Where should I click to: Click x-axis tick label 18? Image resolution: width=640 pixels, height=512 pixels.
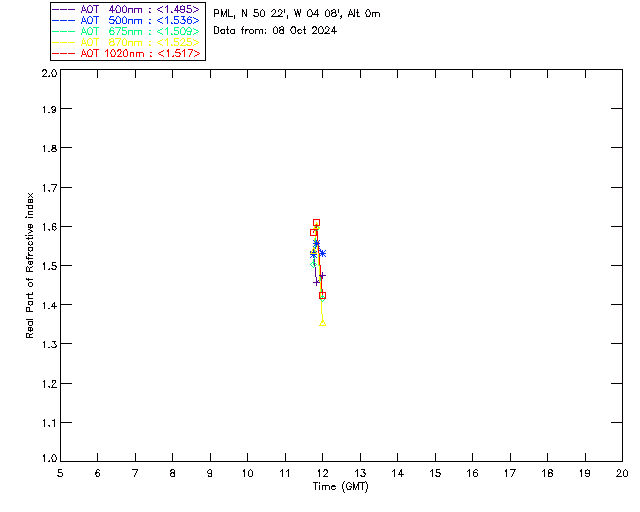pyautogui.click(x=547, y=473)
